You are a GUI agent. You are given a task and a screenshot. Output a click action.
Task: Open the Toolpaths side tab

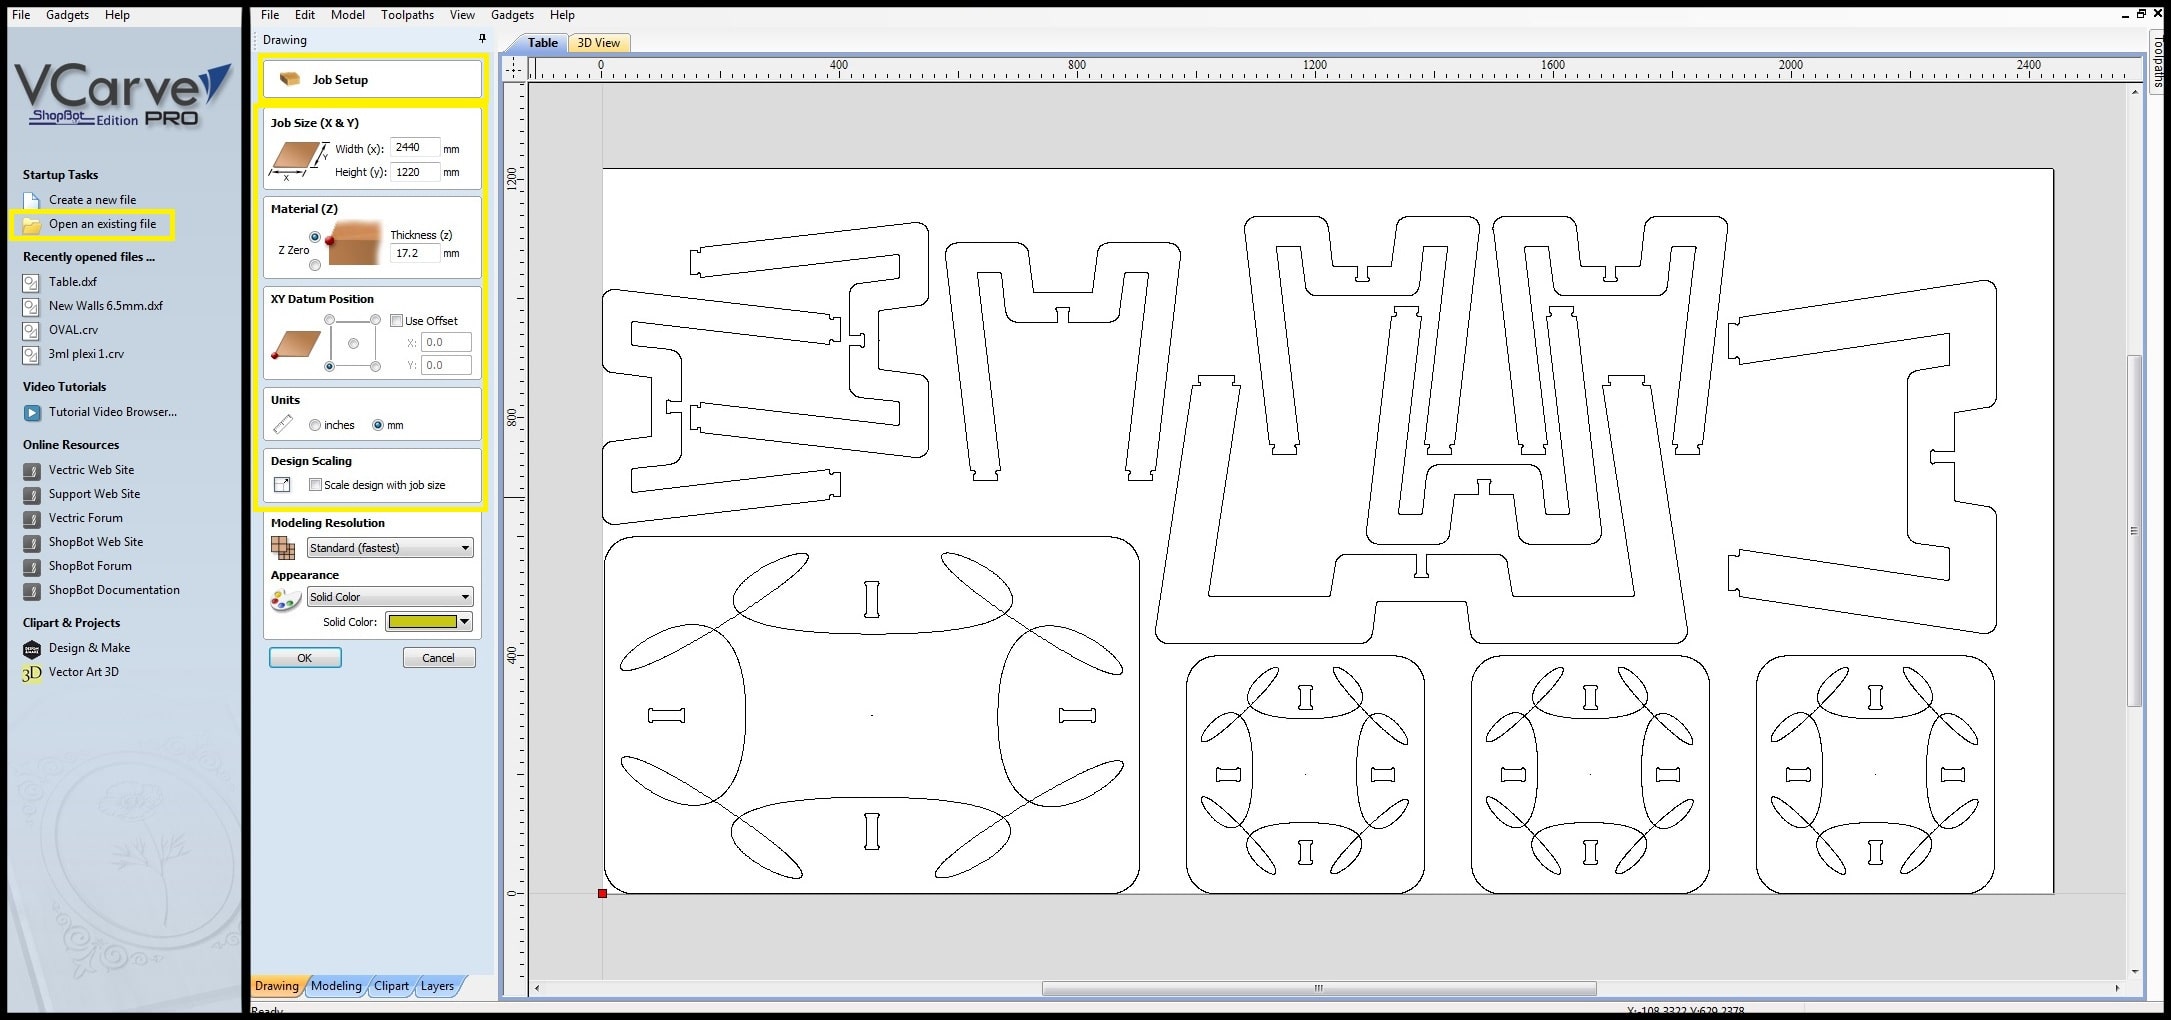2159,62
